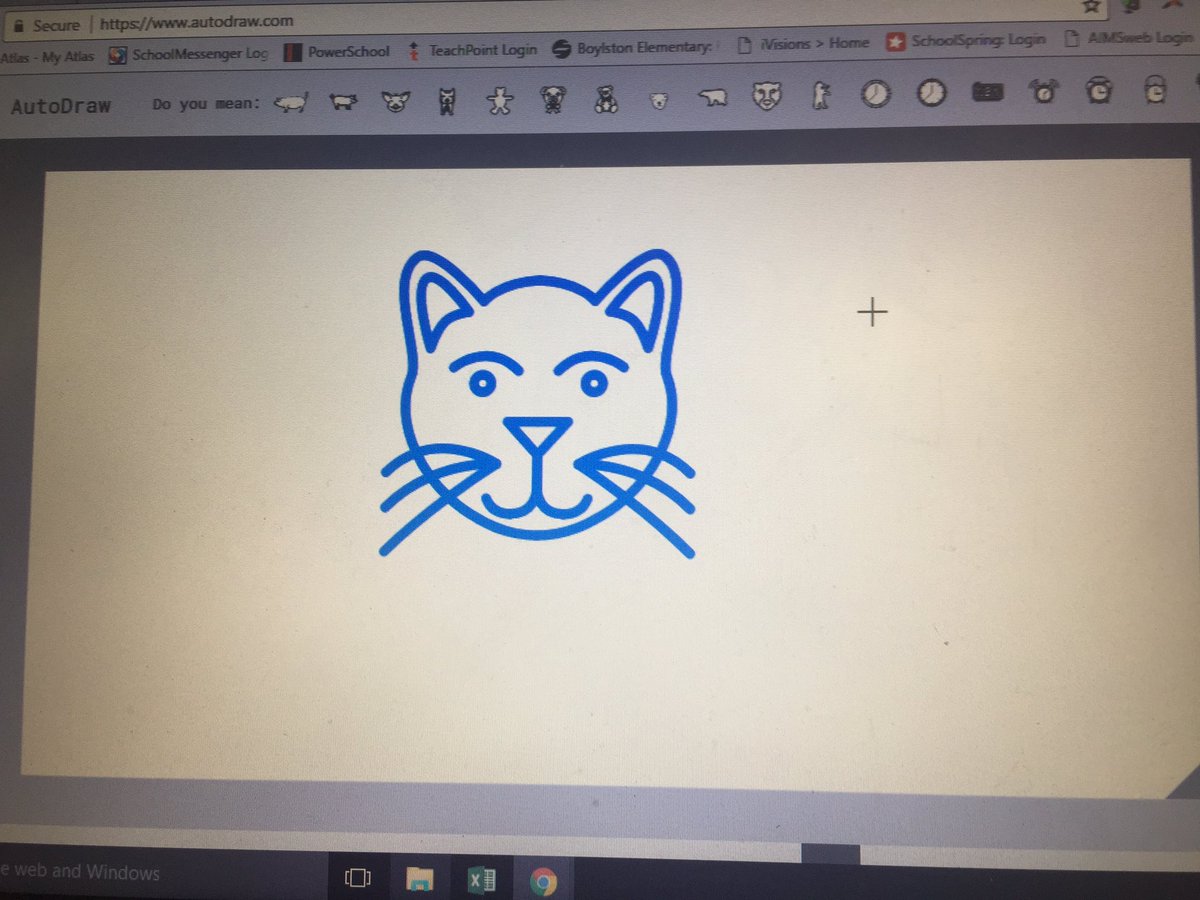Screen dimensions: 1200x900
Task: Pick the left-facing pig with raised tail suggestion
Action: point(291,101)
